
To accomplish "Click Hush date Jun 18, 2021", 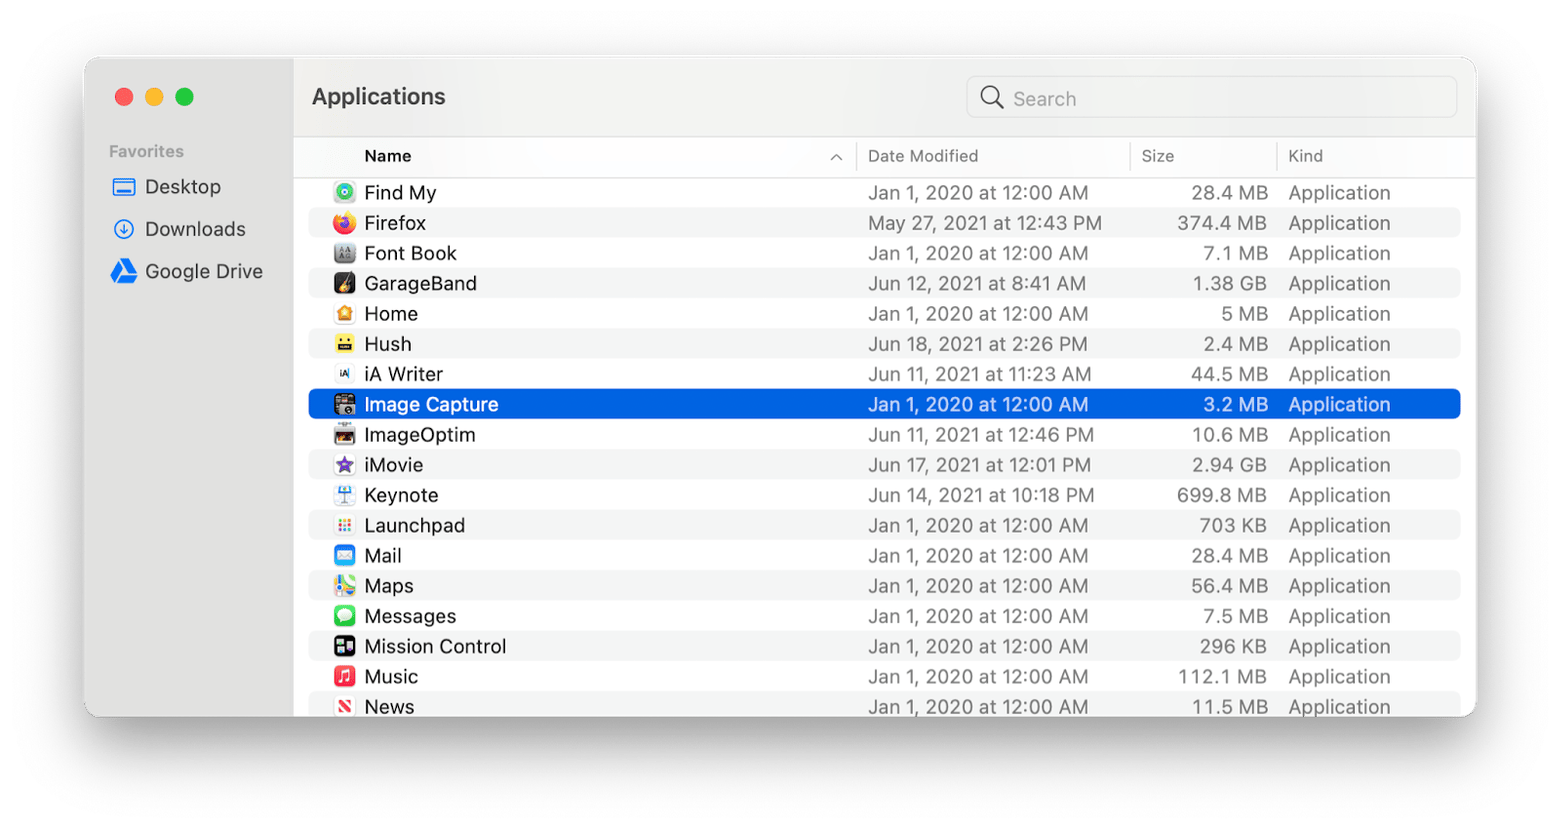I will [x=978, y=344].
